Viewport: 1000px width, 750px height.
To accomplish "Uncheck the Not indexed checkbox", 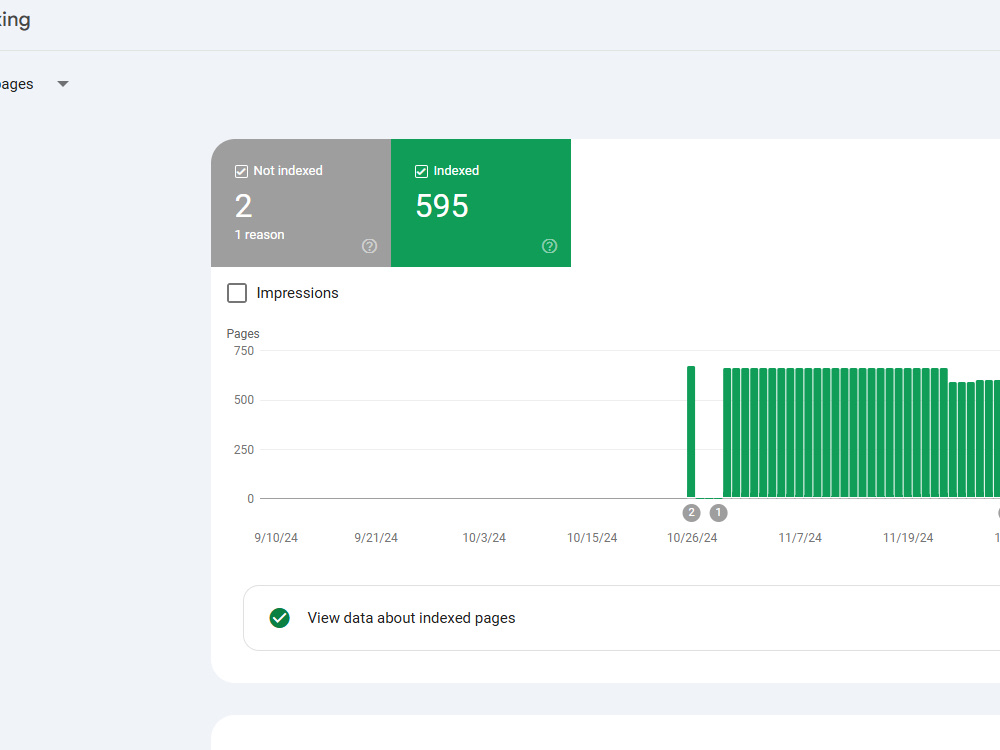I will [x=241, y=171].
